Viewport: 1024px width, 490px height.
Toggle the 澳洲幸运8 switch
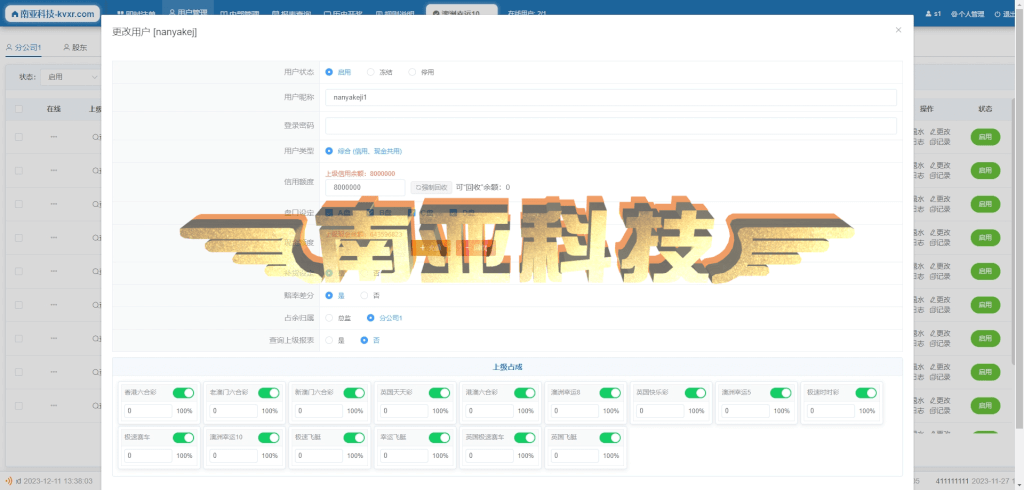(x=611, y=393)
